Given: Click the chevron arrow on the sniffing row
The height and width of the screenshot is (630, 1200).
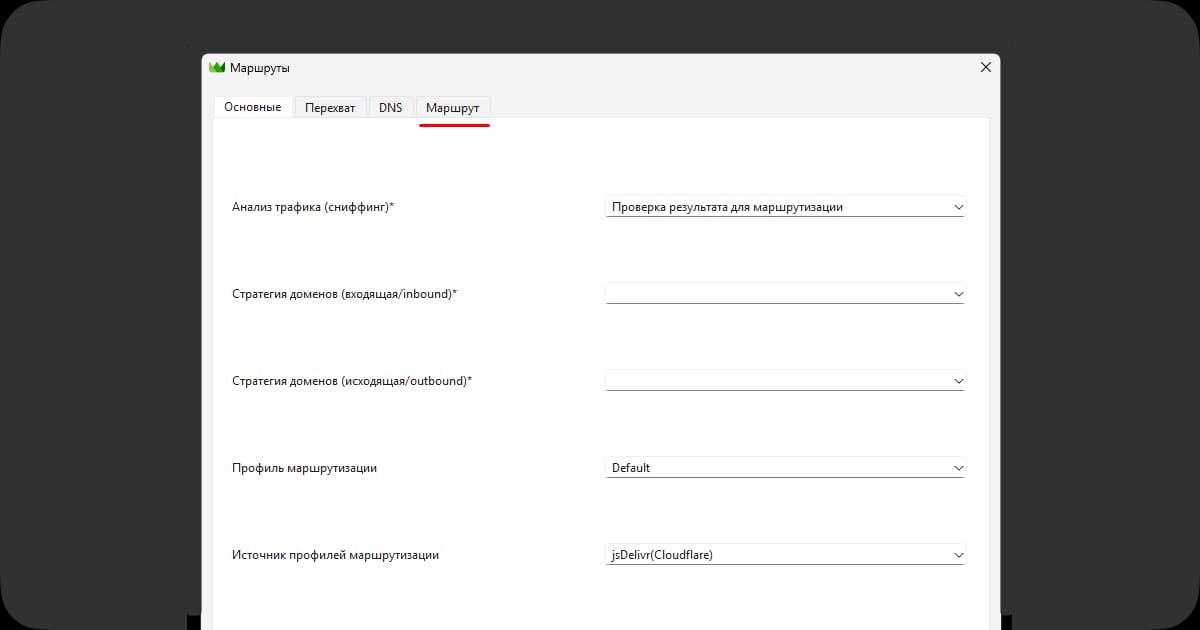Looking at the screenshot, I should pos(958,208).
